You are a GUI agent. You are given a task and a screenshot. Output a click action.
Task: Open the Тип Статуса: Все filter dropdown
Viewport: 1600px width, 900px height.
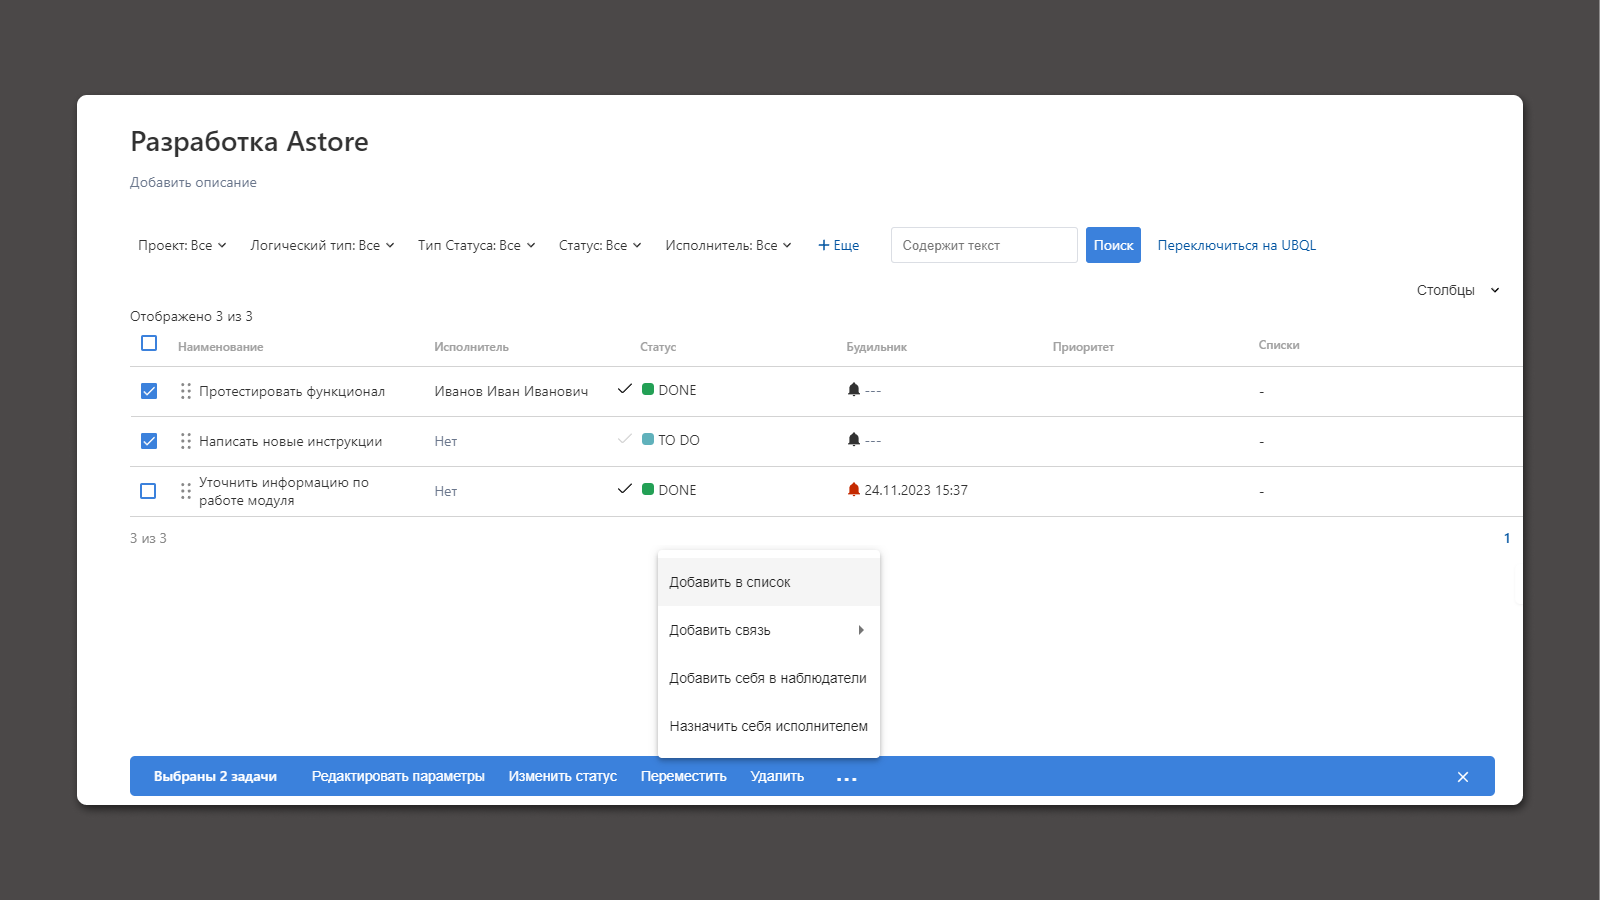click(477, 245)
